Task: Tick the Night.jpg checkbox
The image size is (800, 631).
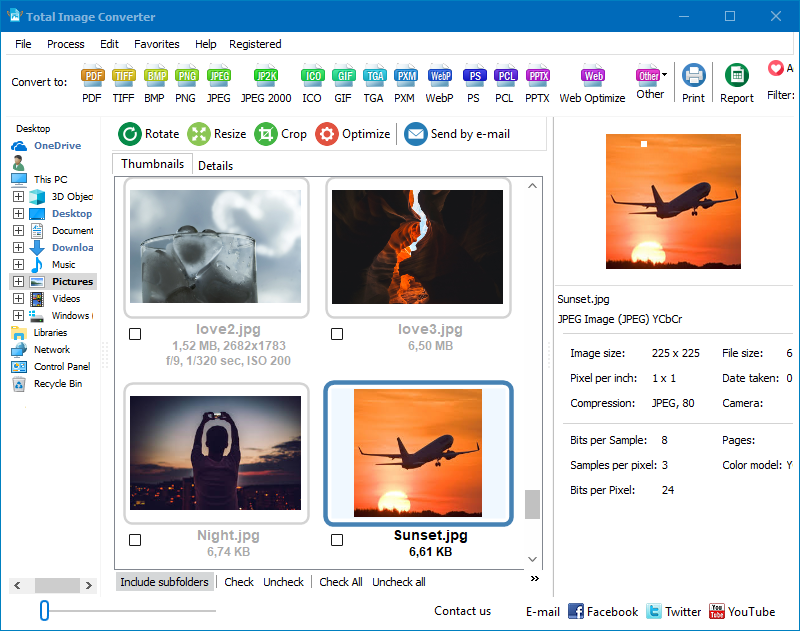Action: click(x=135, y=540)
